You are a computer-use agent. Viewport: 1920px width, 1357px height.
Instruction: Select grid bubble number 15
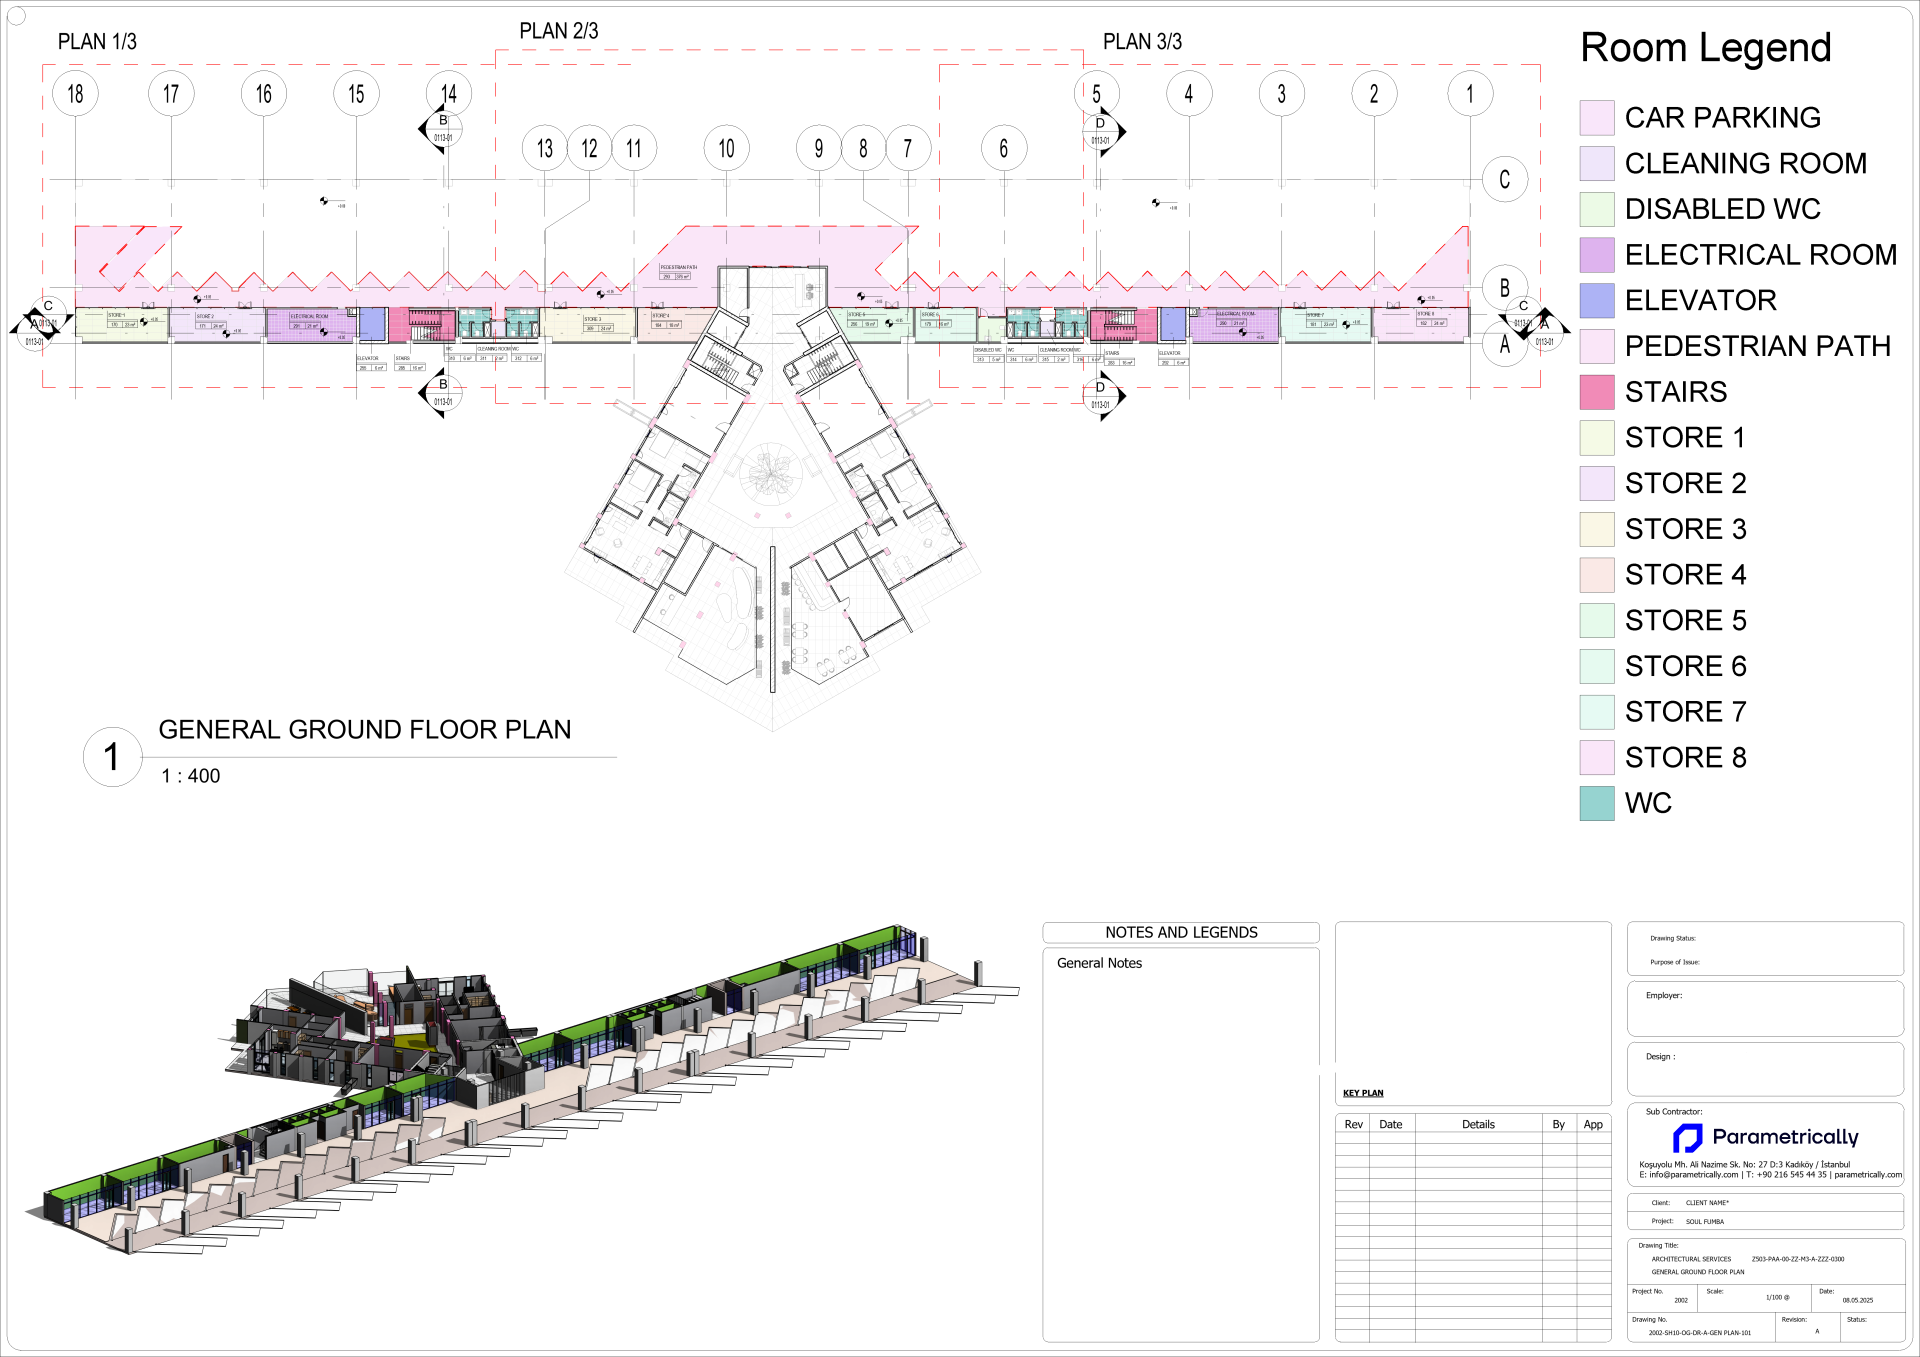[356, 94]
